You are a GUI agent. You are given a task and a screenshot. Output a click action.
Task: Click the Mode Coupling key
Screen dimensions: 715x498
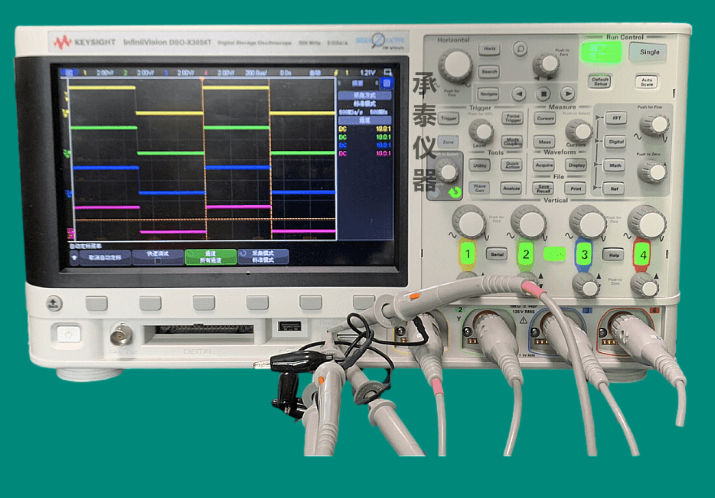(513, 142)
